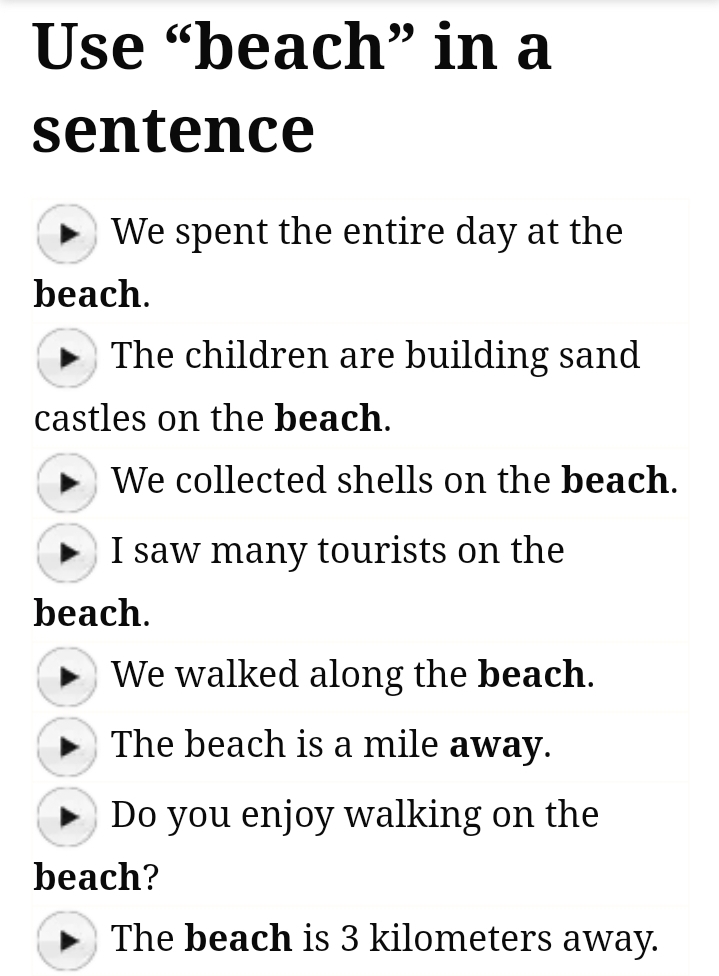This screenshot has height=976, width=719.
Task: Click the text "The children are building sand"
Action: (374, 356)
